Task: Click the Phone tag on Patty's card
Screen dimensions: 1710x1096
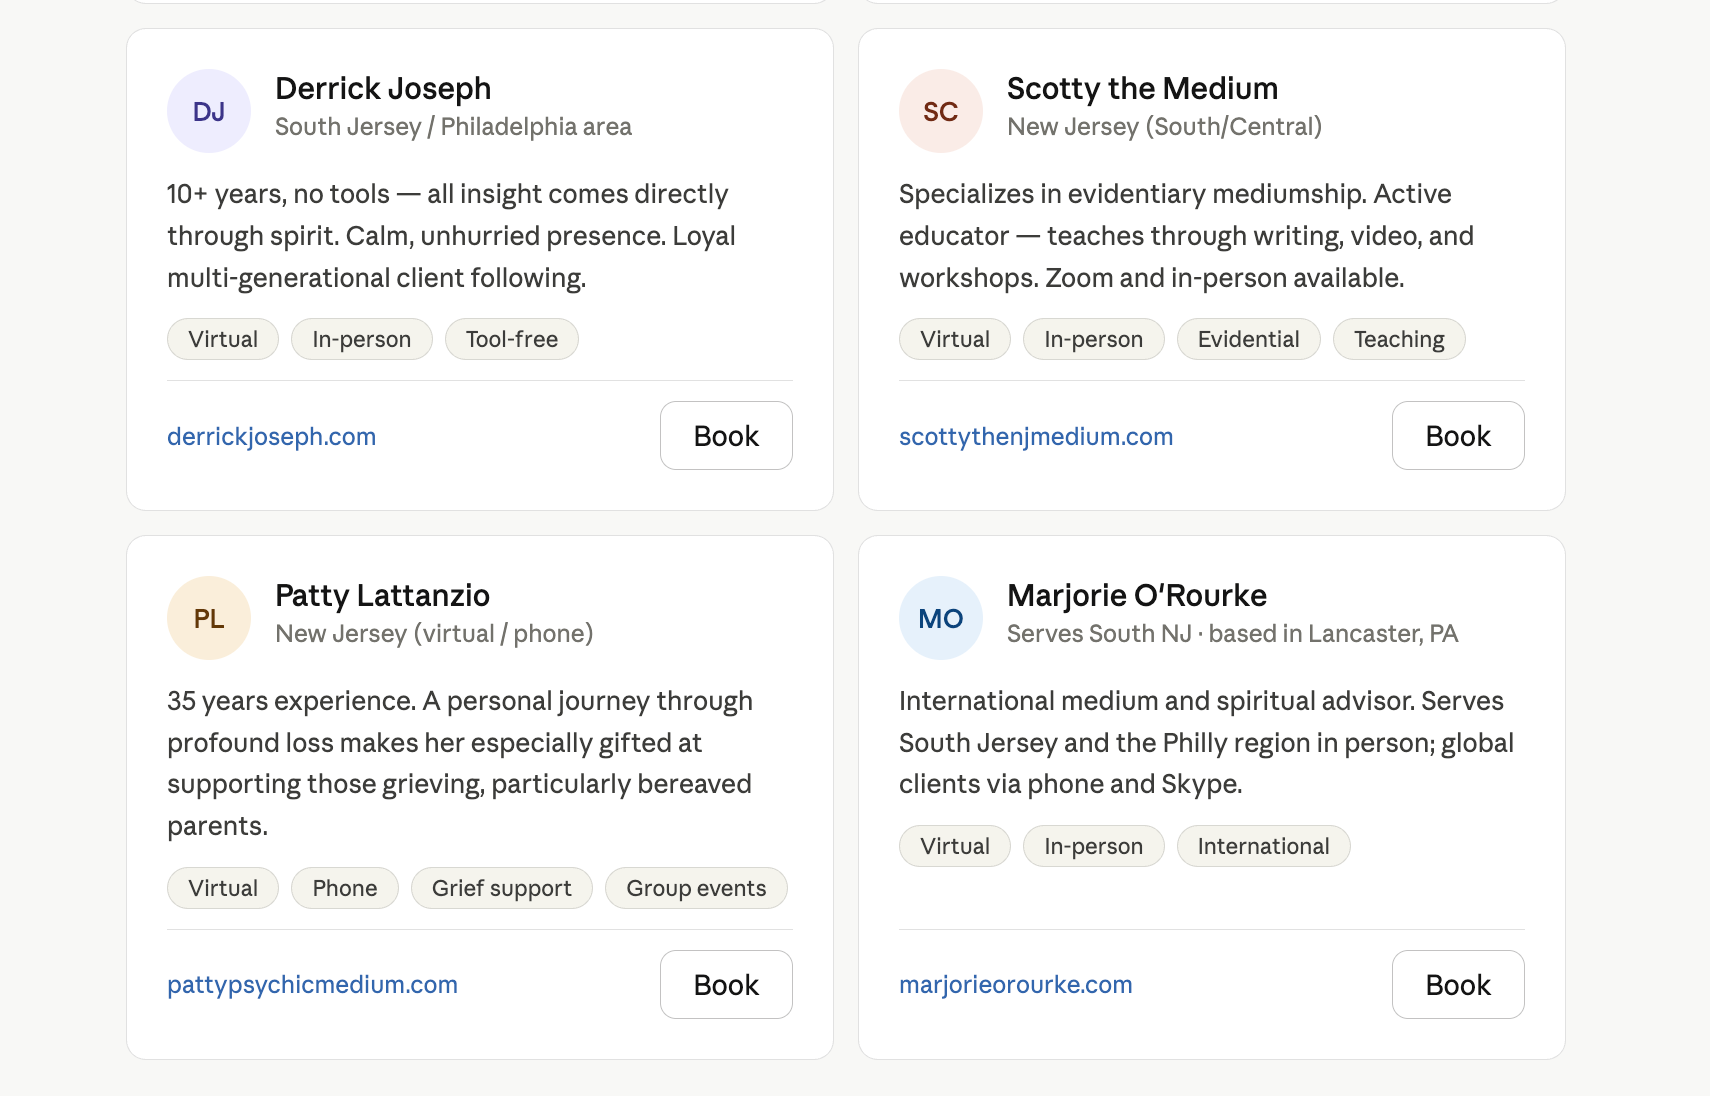Action: pos(345,889)
